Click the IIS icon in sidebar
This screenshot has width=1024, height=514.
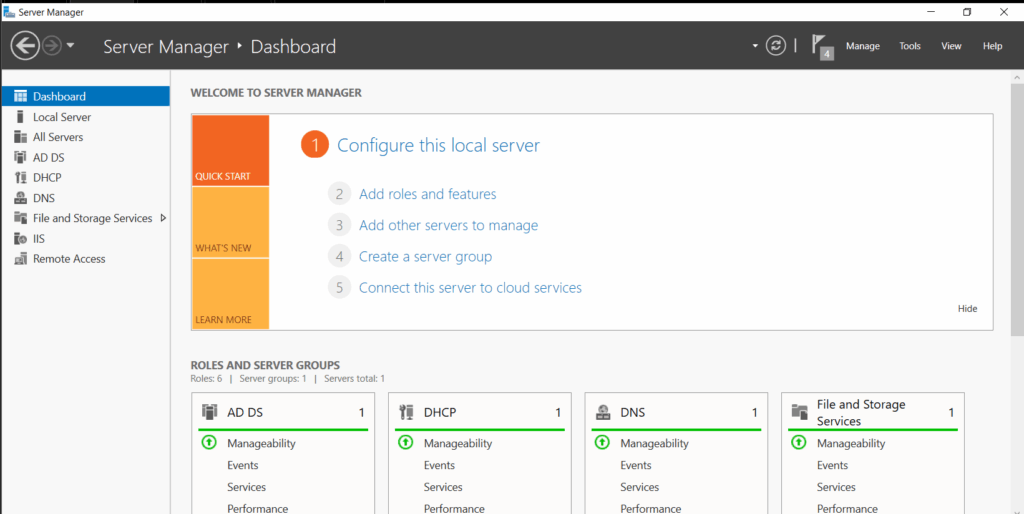pos(20,239)
